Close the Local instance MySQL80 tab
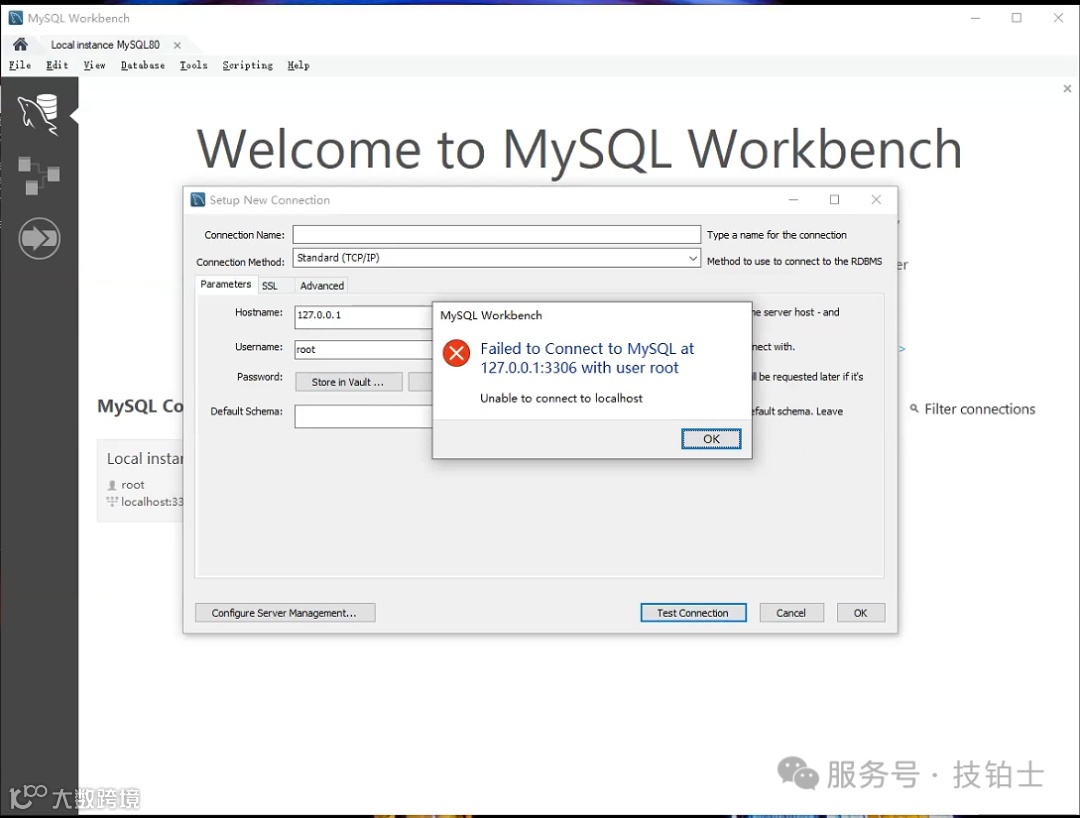The height and width of the screenshot is (818, 1080). [177, 45]
